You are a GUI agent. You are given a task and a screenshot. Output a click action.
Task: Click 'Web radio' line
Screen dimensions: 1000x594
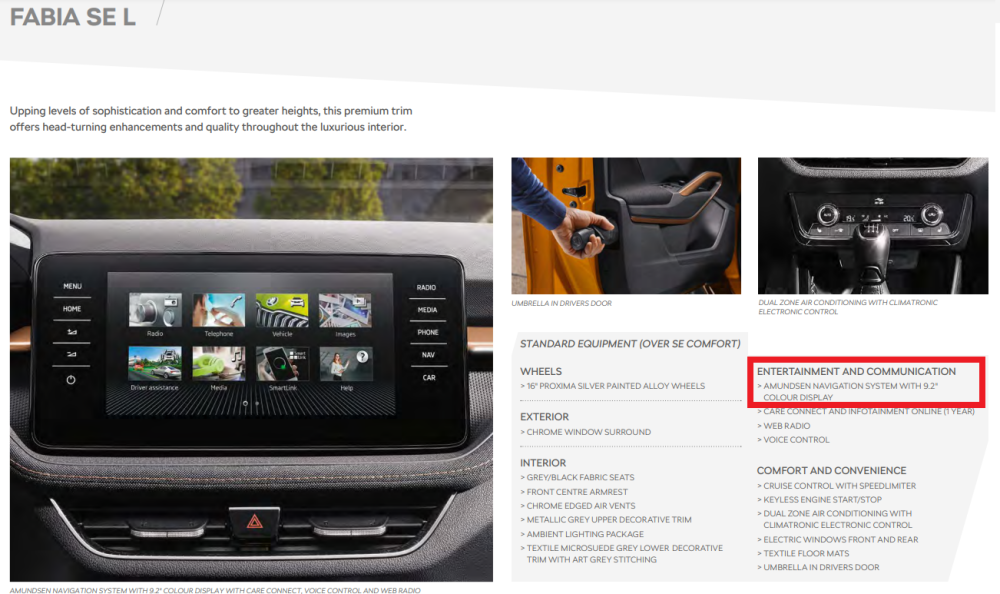(784, 426)
